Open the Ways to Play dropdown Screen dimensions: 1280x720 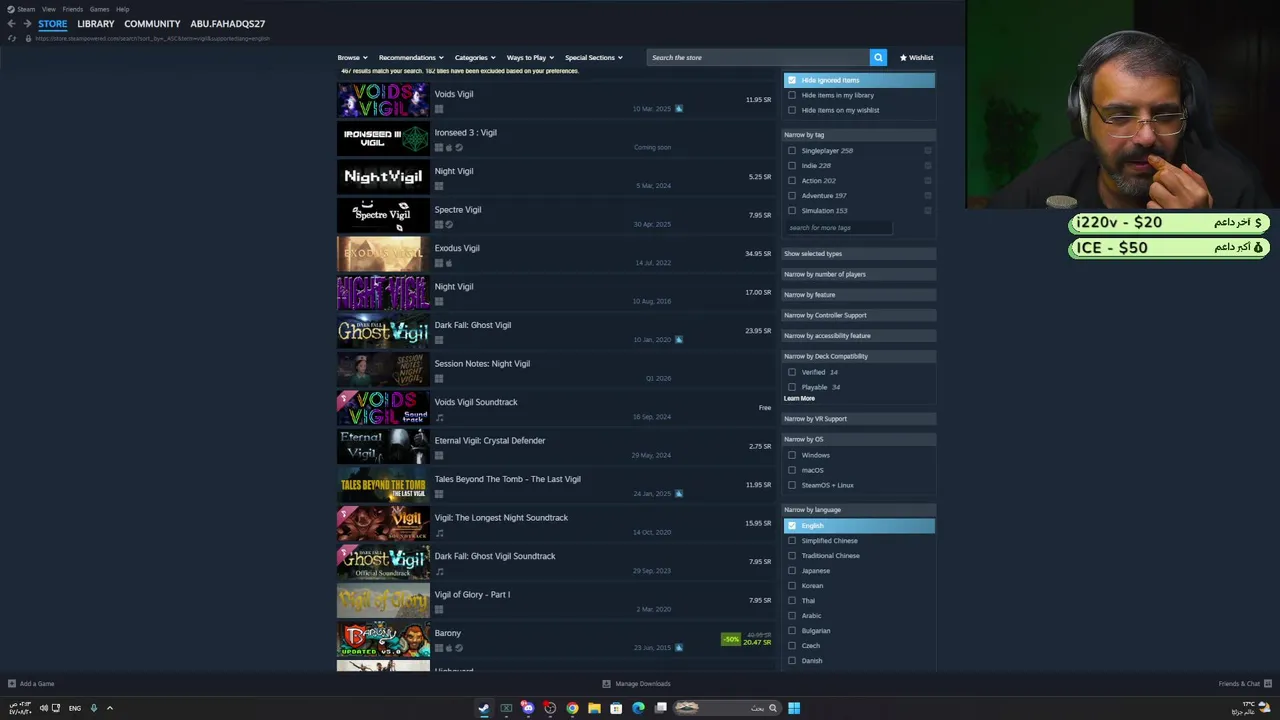tap(530, 57)
